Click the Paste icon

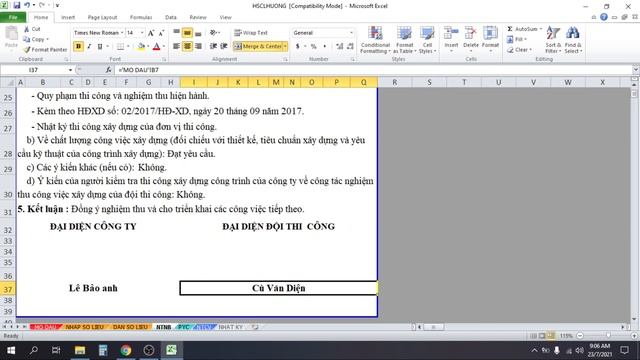[11, 34]
